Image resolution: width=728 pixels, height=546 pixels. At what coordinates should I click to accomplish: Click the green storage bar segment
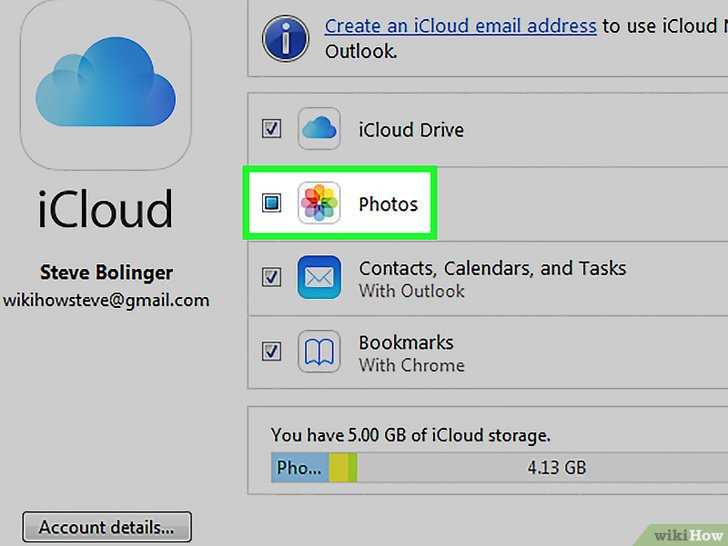tap(352, 468)
